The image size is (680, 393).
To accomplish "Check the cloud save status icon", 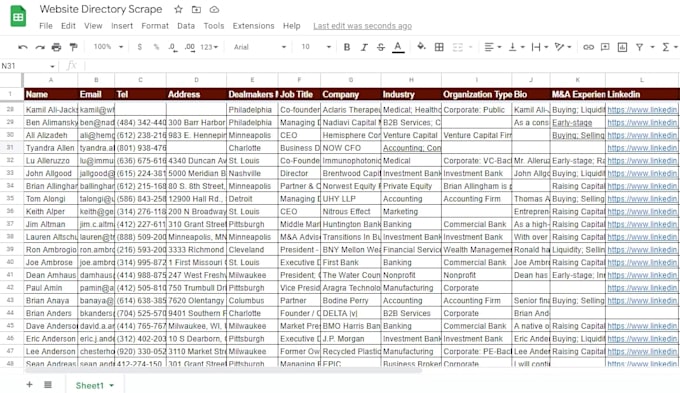I will tap(214, 9).
